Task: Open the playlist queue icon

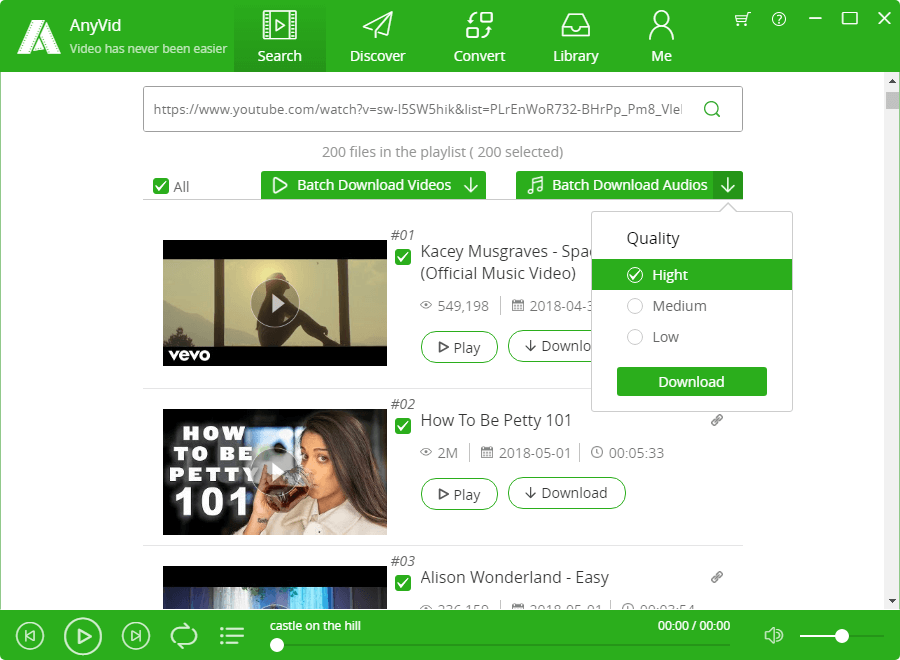Action: coord(232,635)
